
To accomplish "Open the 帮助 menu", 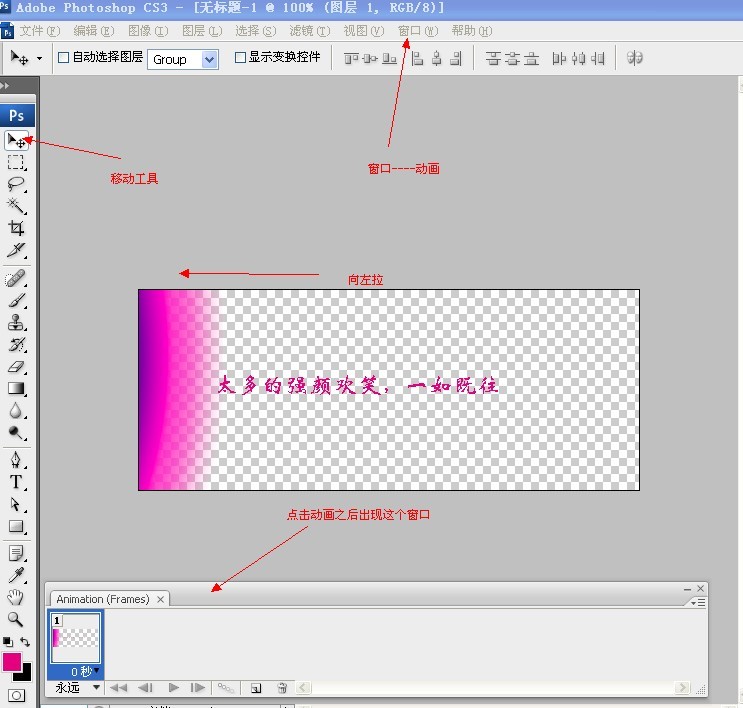I will [x=471, y=31].
